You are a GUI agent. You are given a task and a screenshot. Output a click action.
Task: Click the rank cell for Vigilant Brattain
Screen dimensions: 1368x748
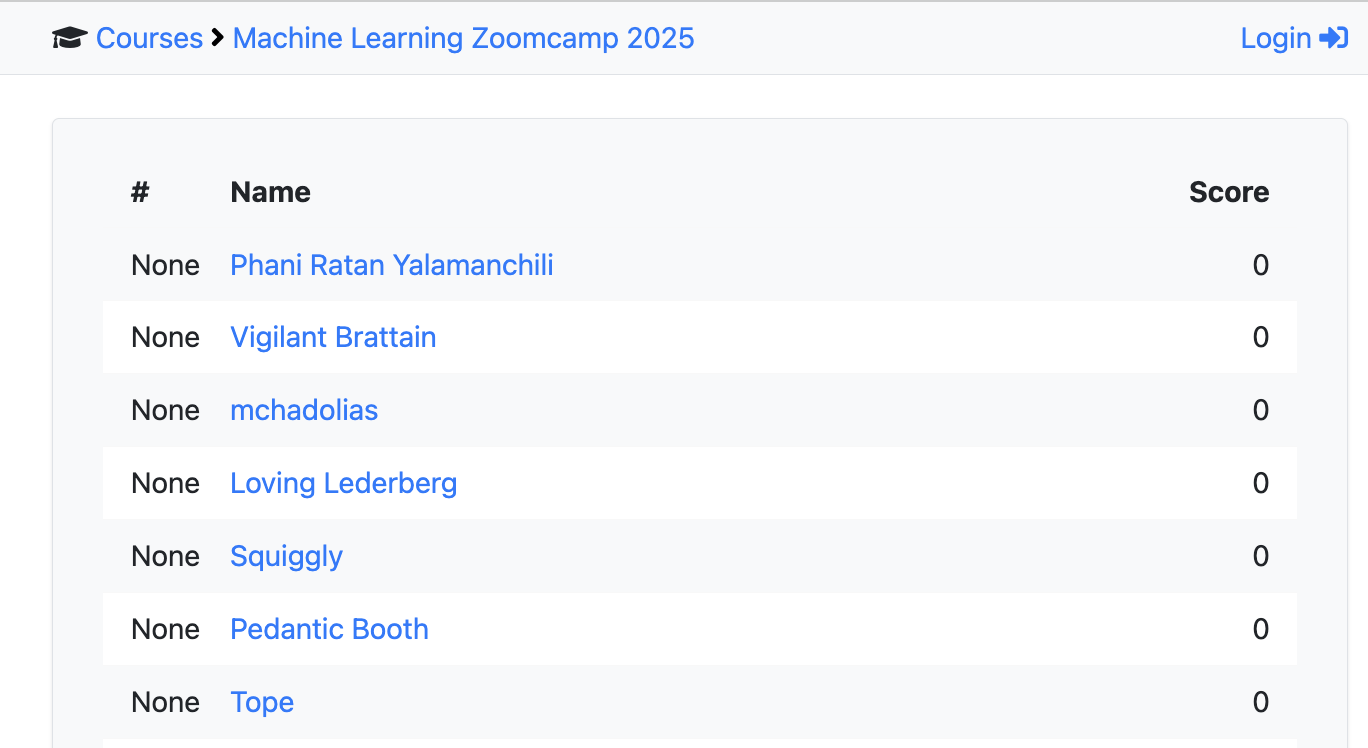coord(165,338)
